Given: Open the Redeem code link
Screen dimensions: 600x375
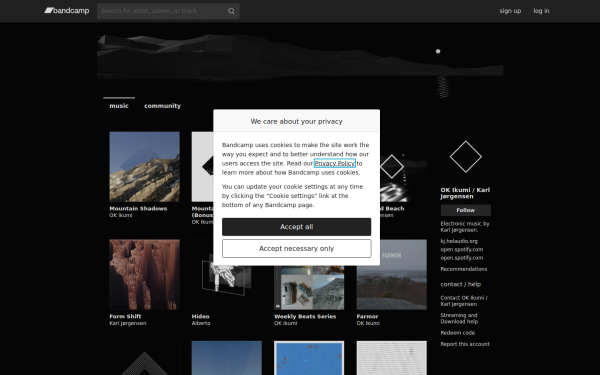Looking at the screenshot, I should point(457,333).
